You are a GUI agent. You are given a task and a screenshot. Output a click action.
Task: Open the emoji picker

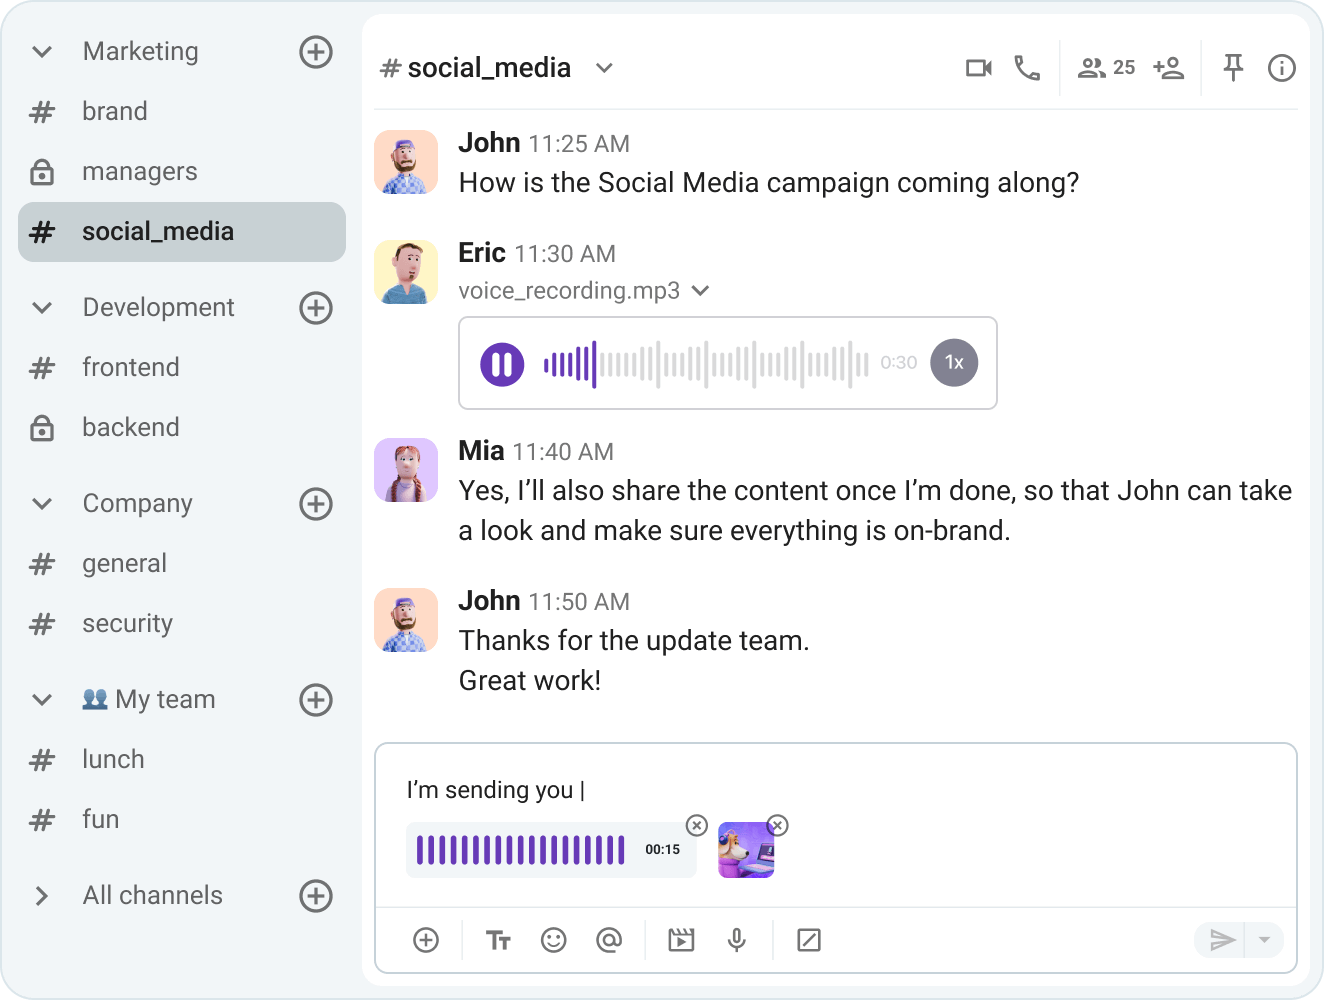[553, 940]
